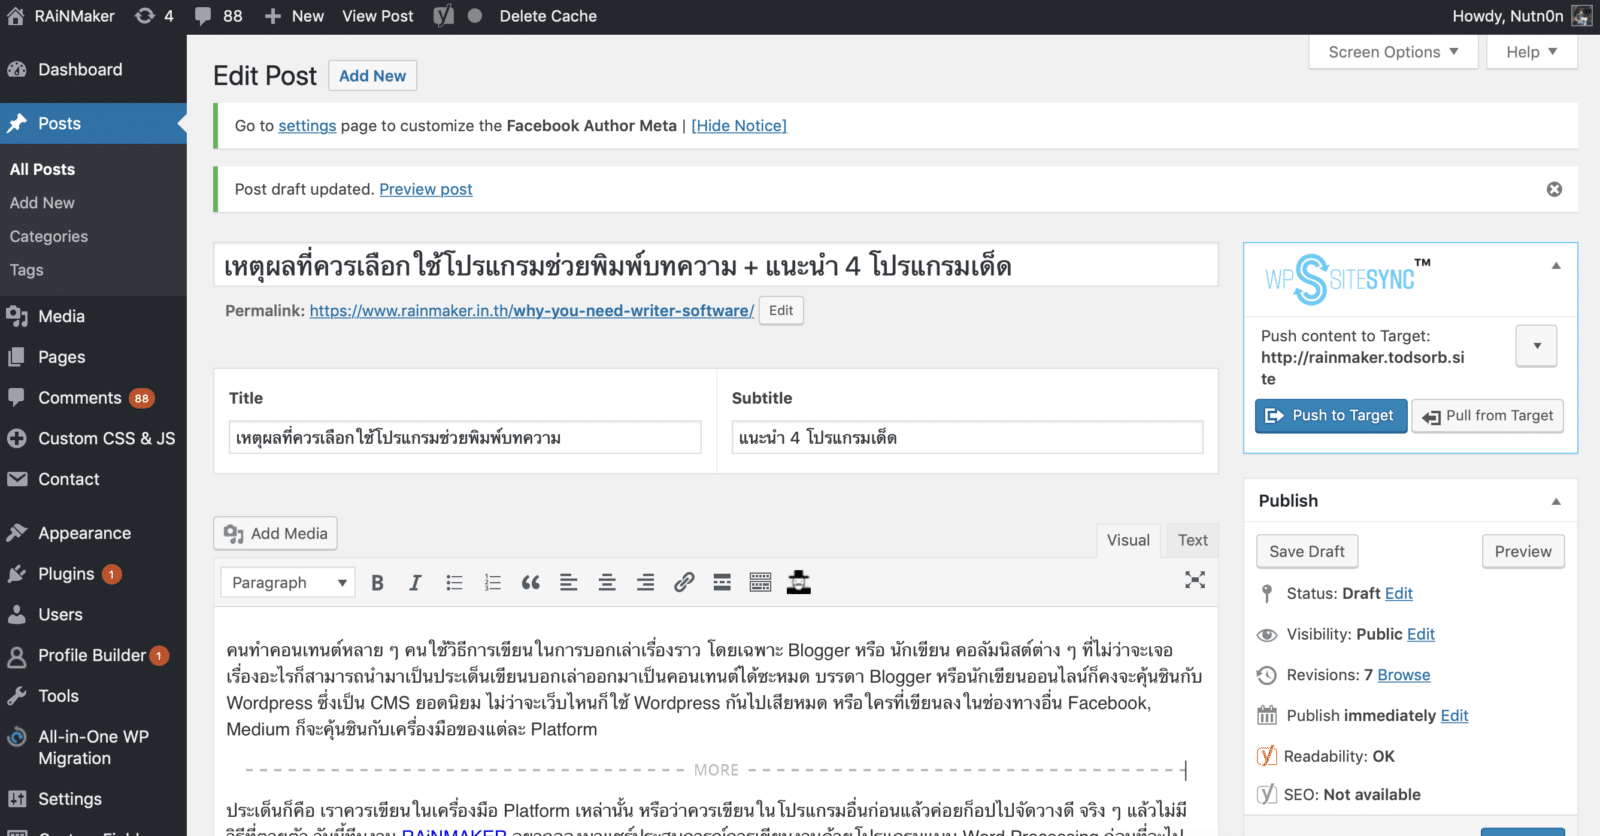Apply bold formatting in editor toolbar
This screenshot has height=836, width=1600.
377,583
